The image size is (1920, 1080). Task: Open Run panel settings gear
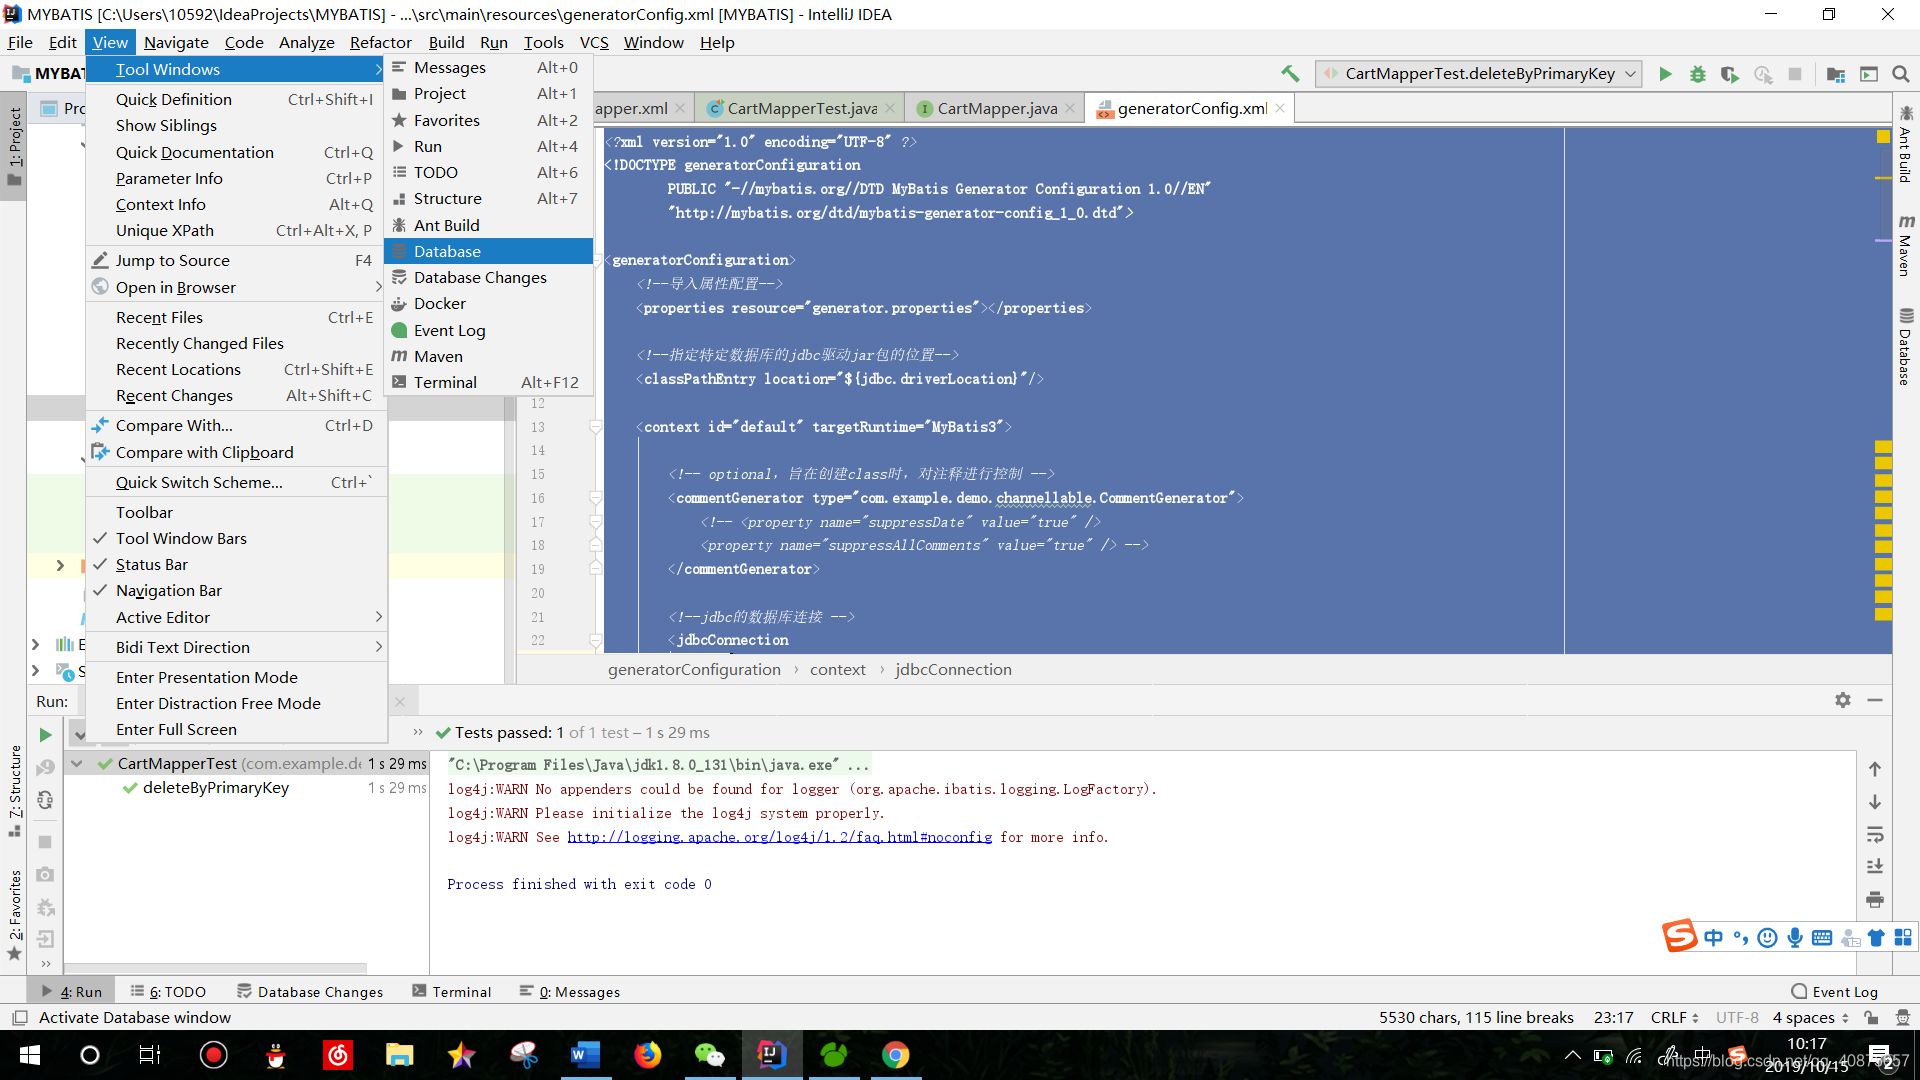tap(1843, 700)
